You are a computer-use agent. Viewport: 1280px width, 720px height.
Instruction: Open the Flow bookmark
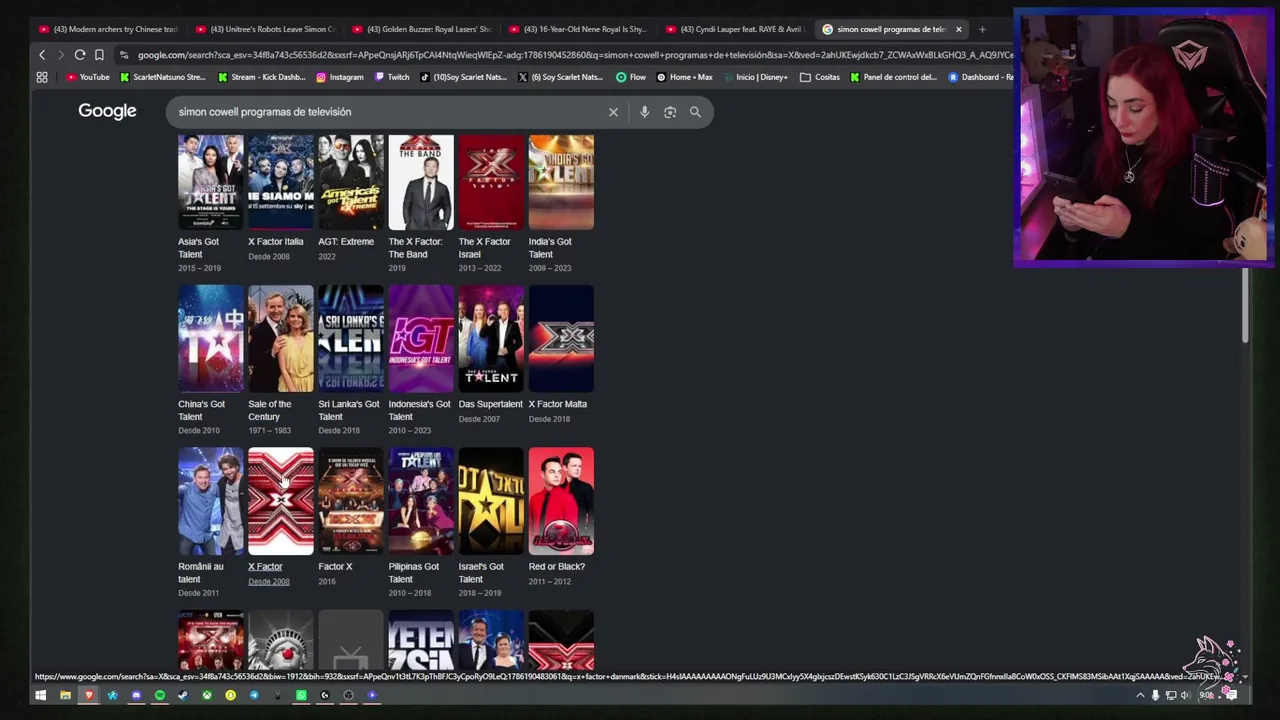pos(631,77)
